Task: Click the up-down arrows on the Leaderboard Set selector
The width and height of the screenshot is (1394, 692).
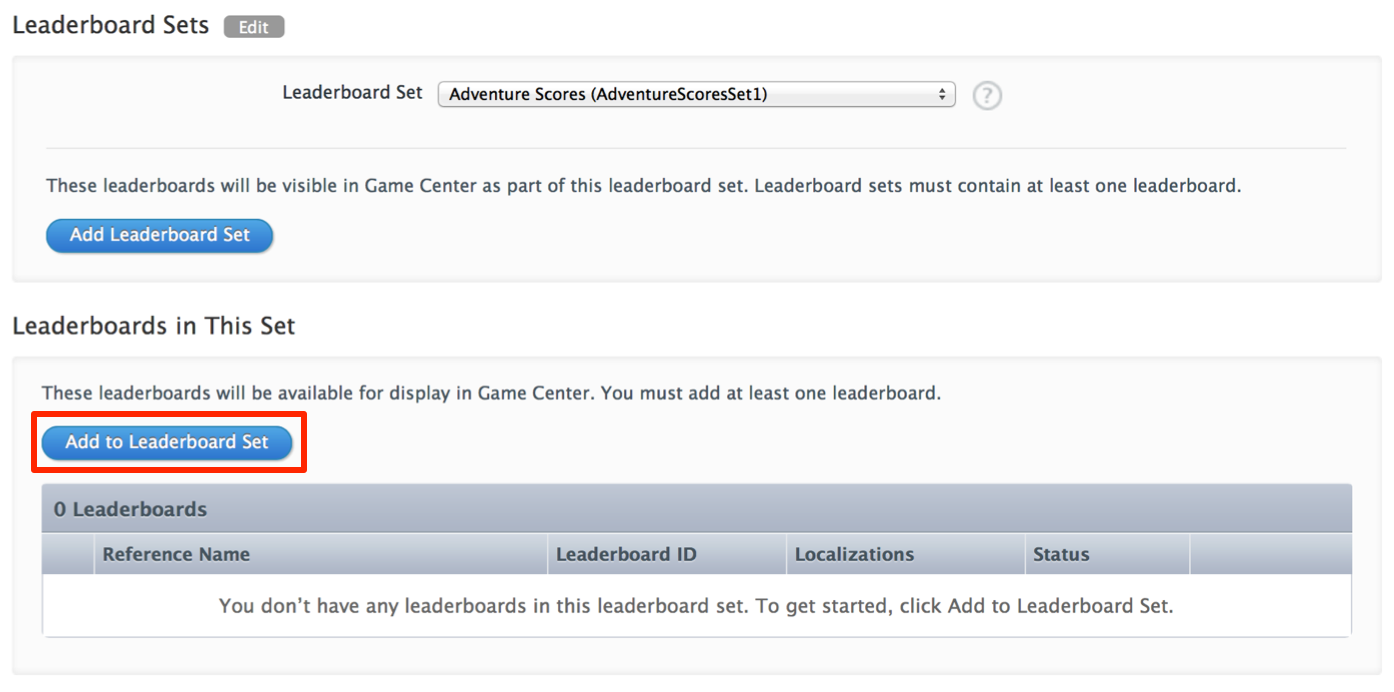Action: [941, 95]
